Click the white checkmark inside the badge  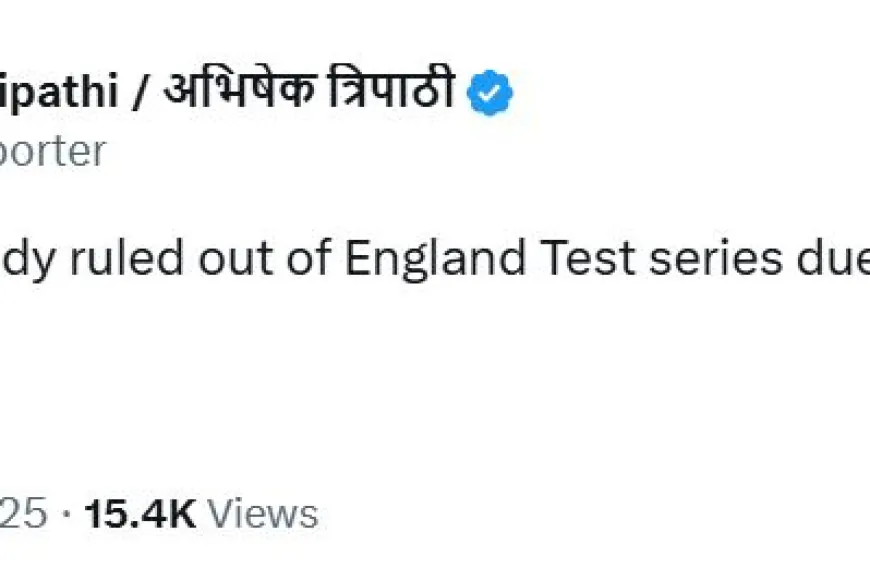tap(489, 93)
